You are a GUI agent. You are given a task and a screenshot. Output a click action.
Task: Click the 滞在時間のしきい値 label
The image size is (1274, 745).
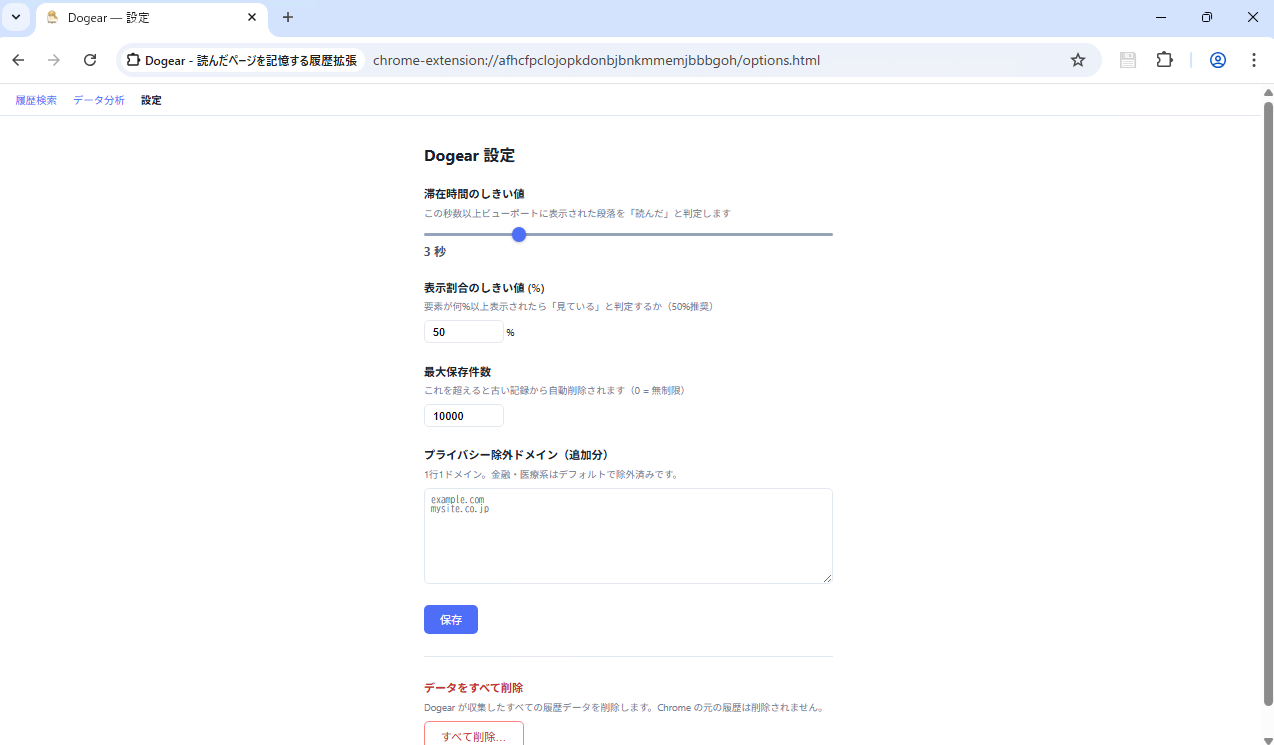coord(474,194)
